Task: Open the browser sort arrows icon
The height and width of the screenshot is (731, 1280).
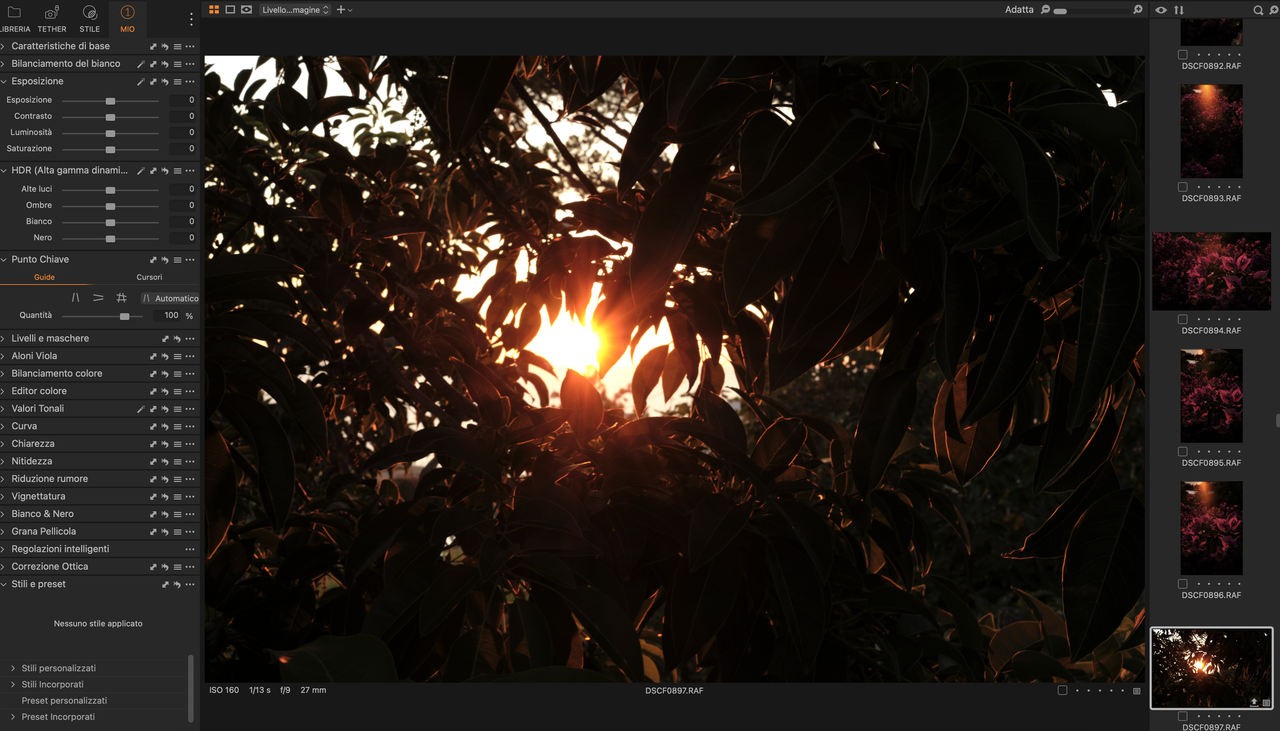Action: 1179,10
